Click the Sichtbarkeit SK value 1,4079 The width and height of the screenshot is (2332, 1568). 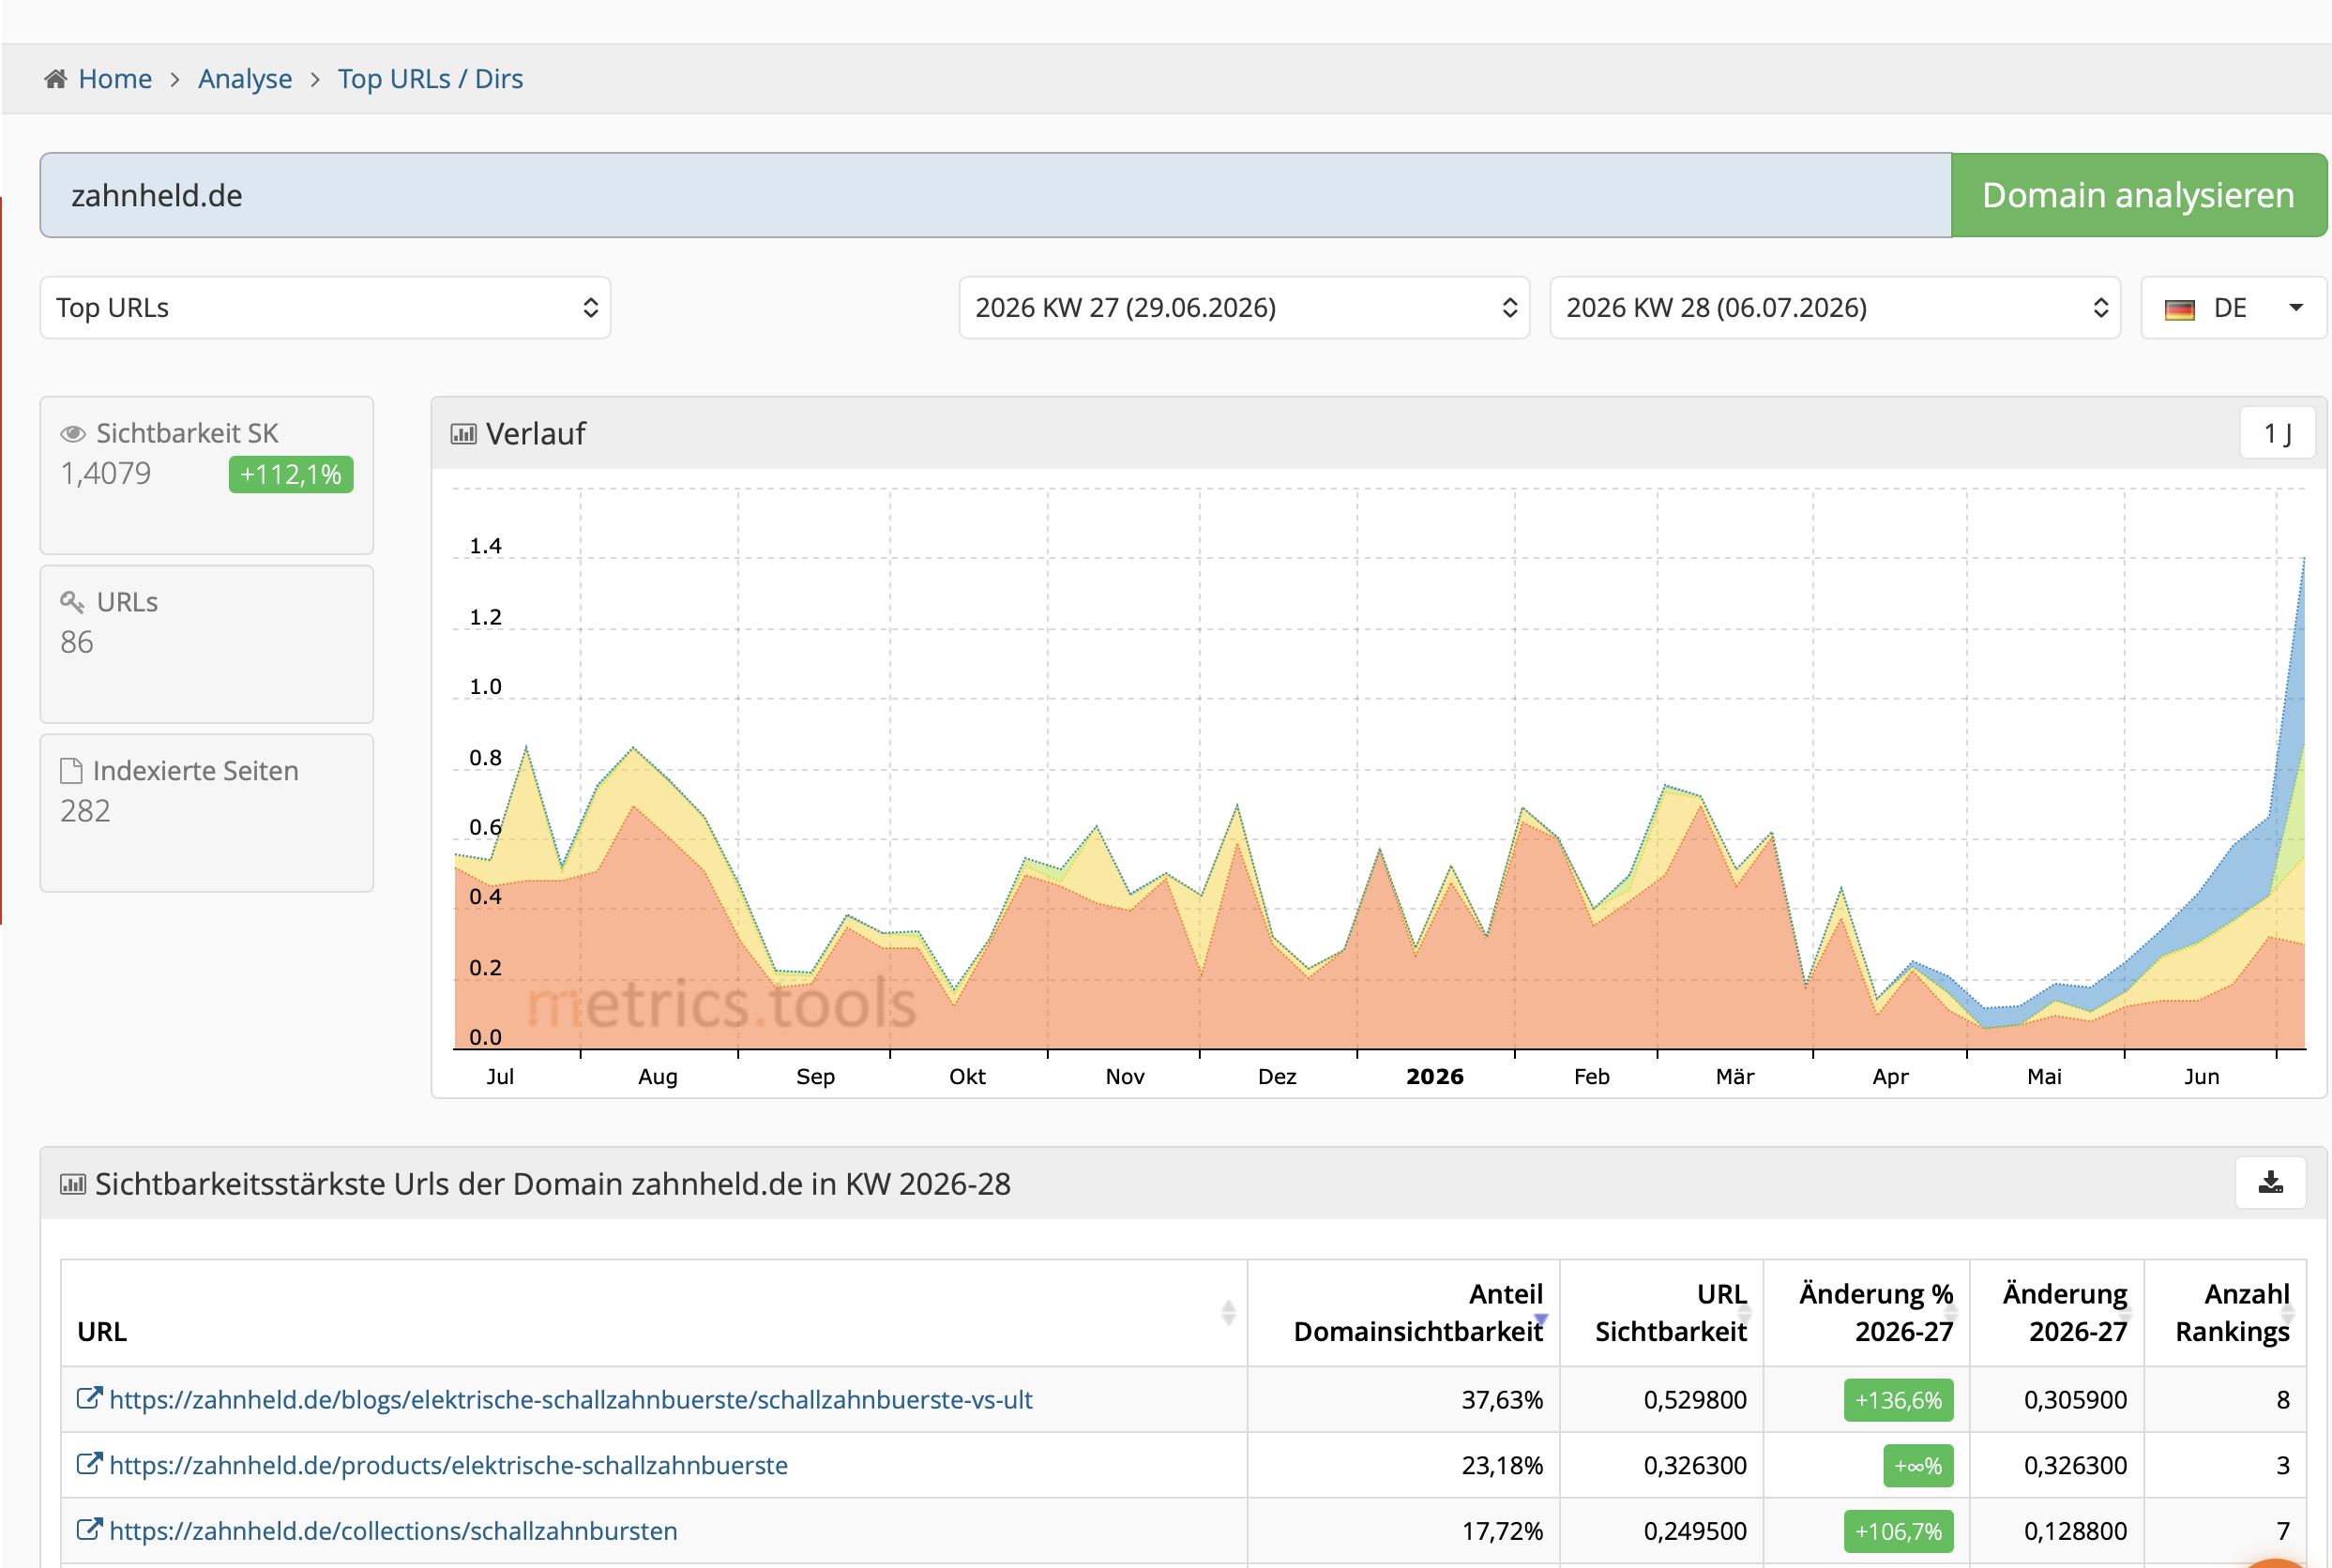[106, 474]
